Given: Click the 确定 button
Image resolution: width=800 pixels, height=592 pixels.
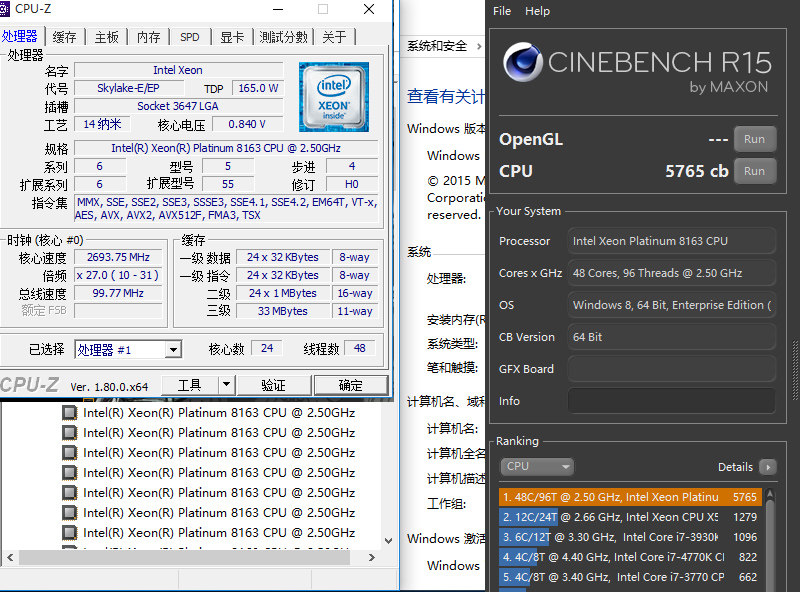Looking at the screenshot, I should point(351,385).
